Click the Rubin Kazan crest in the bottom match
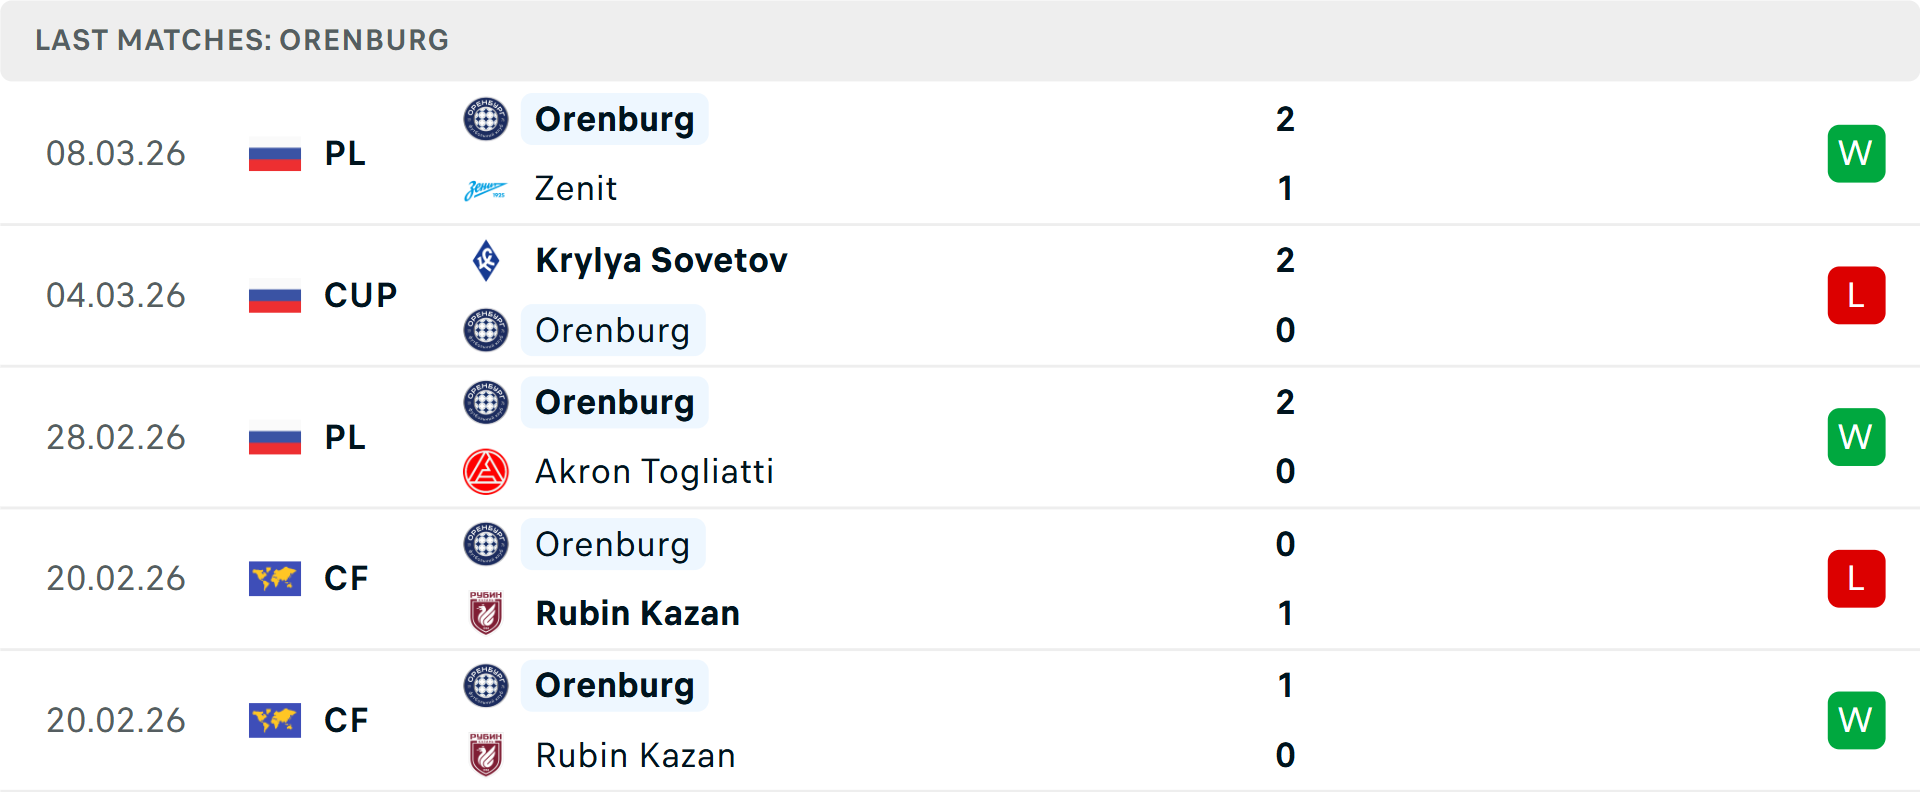The image size is (1920, 792). [486, 755]
